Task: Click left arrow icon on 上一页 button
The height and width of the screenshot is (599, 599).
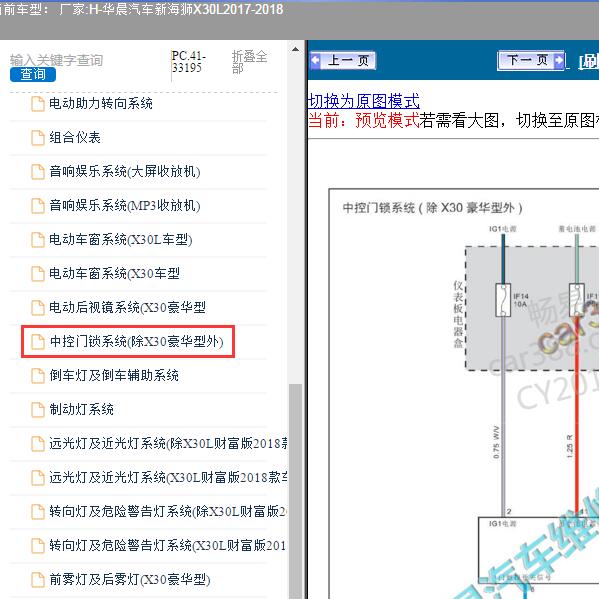Action: [316, 60]
